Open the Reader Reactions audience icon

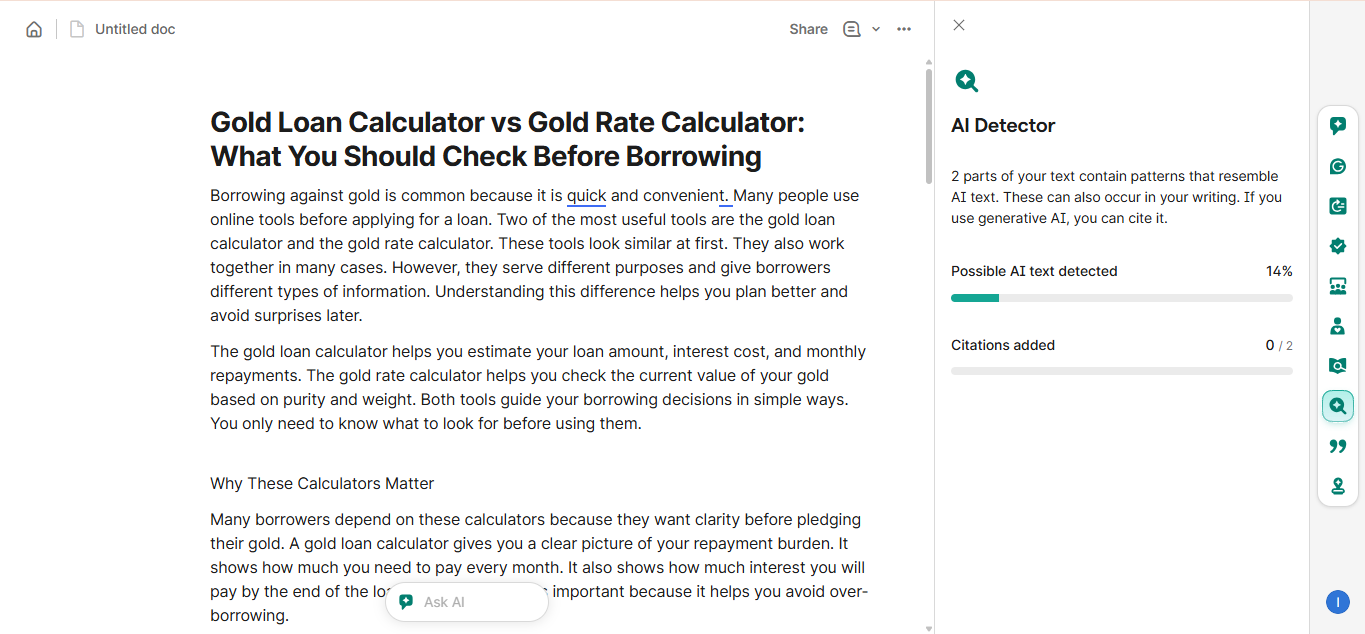tap(1338, 286)
